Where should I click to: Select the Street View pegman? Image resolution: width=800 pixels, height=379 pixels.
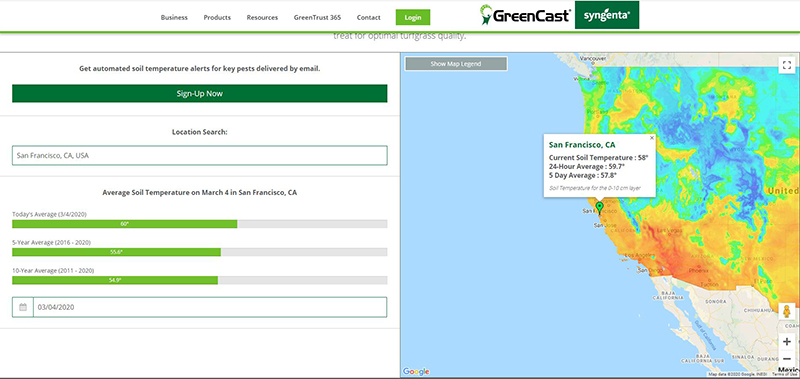click(787, 311)
